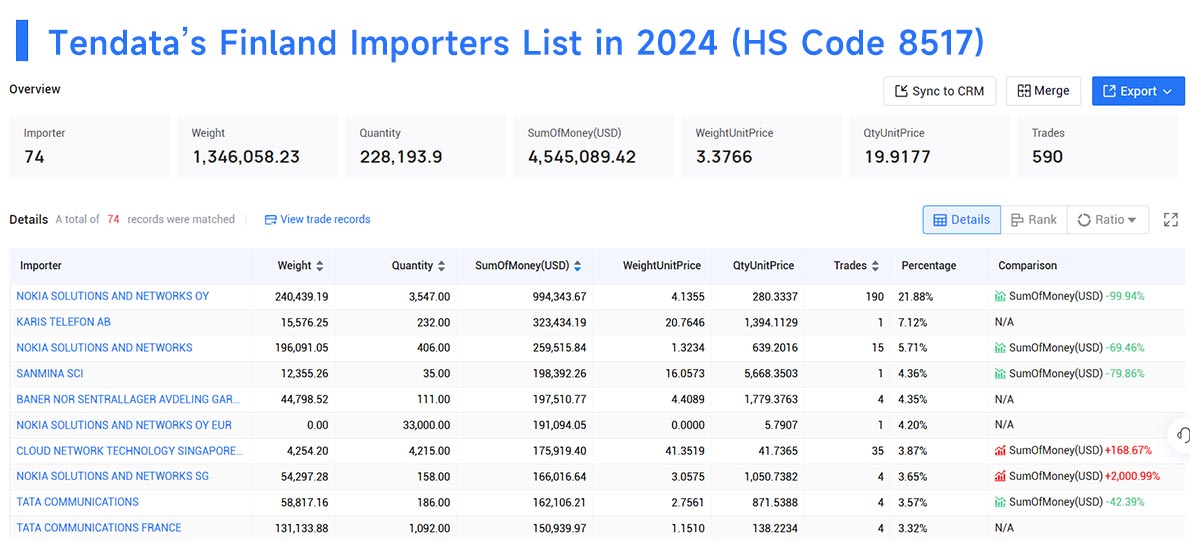The image size is (1190, 552).
Task: Click the WeightUnitPrice overview card 3.3766
Action: pos(761,147)
